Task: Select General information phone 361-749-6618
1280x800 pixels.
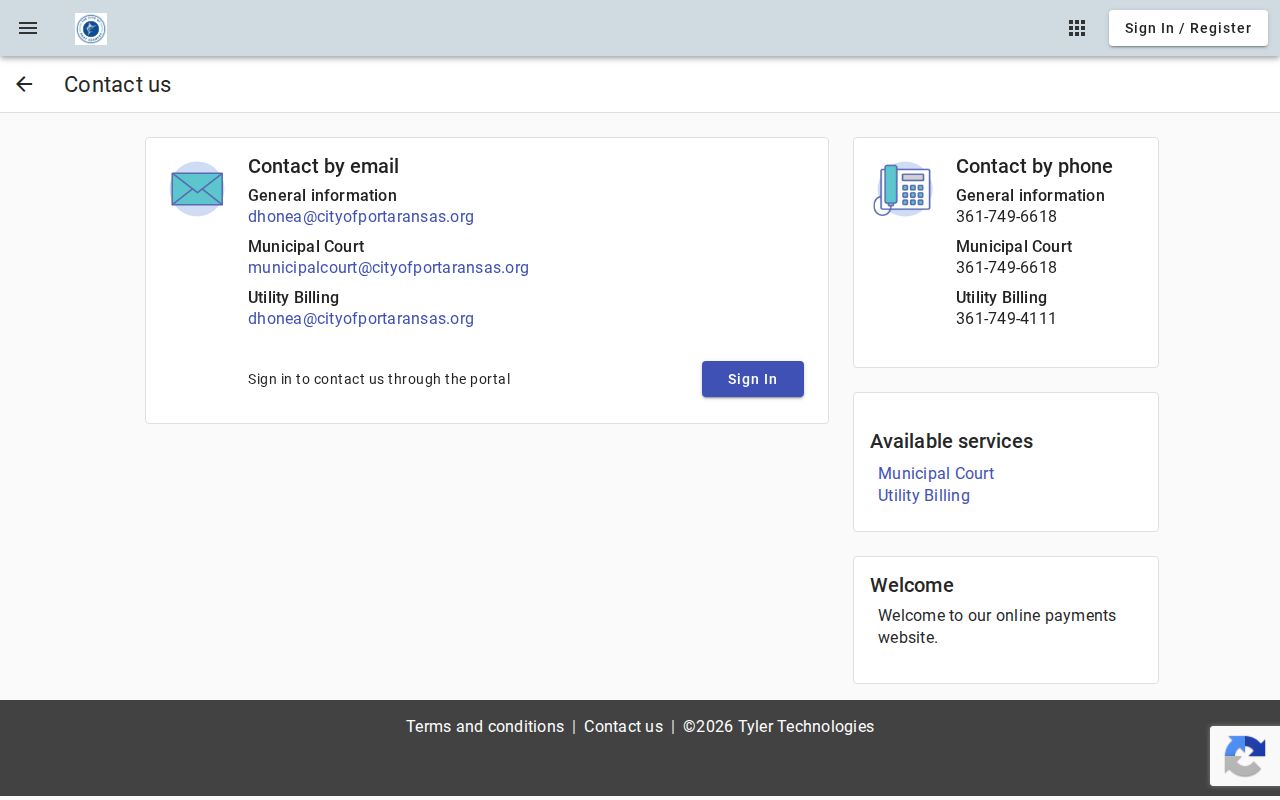Action: 1006,216
